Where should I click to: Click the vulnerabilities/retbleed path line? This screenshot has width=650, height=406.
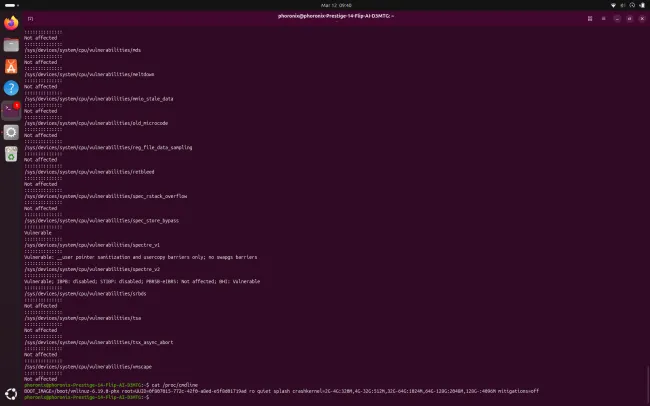89,172
